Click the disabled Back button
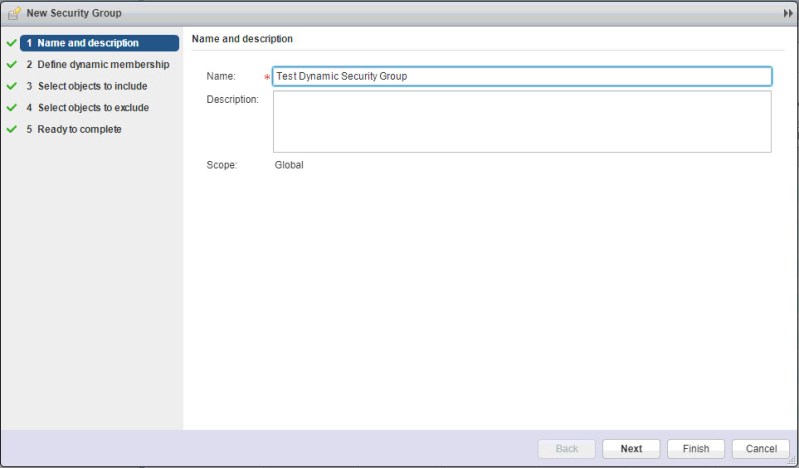This screenshot has height=468, width=799. click(x=566, y=449)
